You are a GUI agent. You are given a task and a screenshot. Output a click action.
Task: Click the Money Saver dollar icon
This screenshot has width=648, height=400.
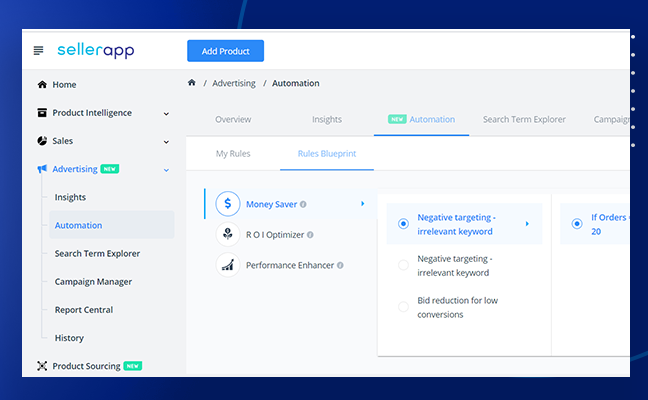pyautogui.click(x=228, y=204)
